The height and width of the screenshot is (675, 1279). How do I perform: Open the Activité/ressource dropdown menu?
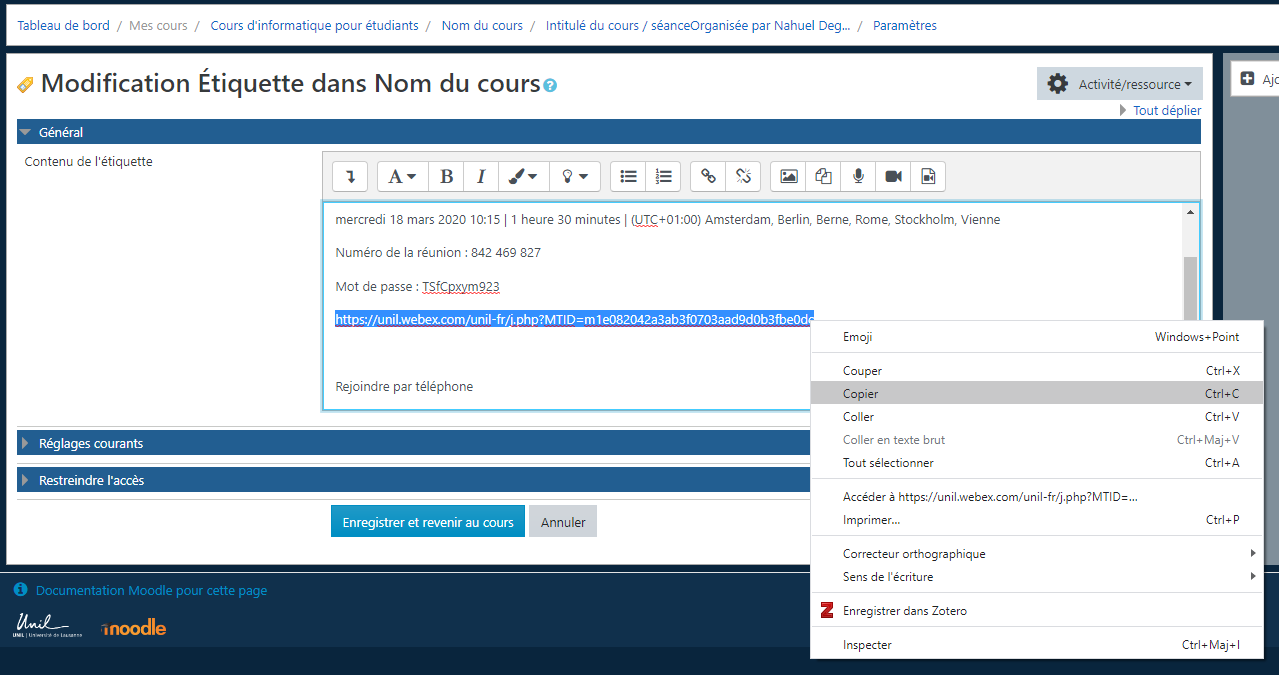point(1120,84)
